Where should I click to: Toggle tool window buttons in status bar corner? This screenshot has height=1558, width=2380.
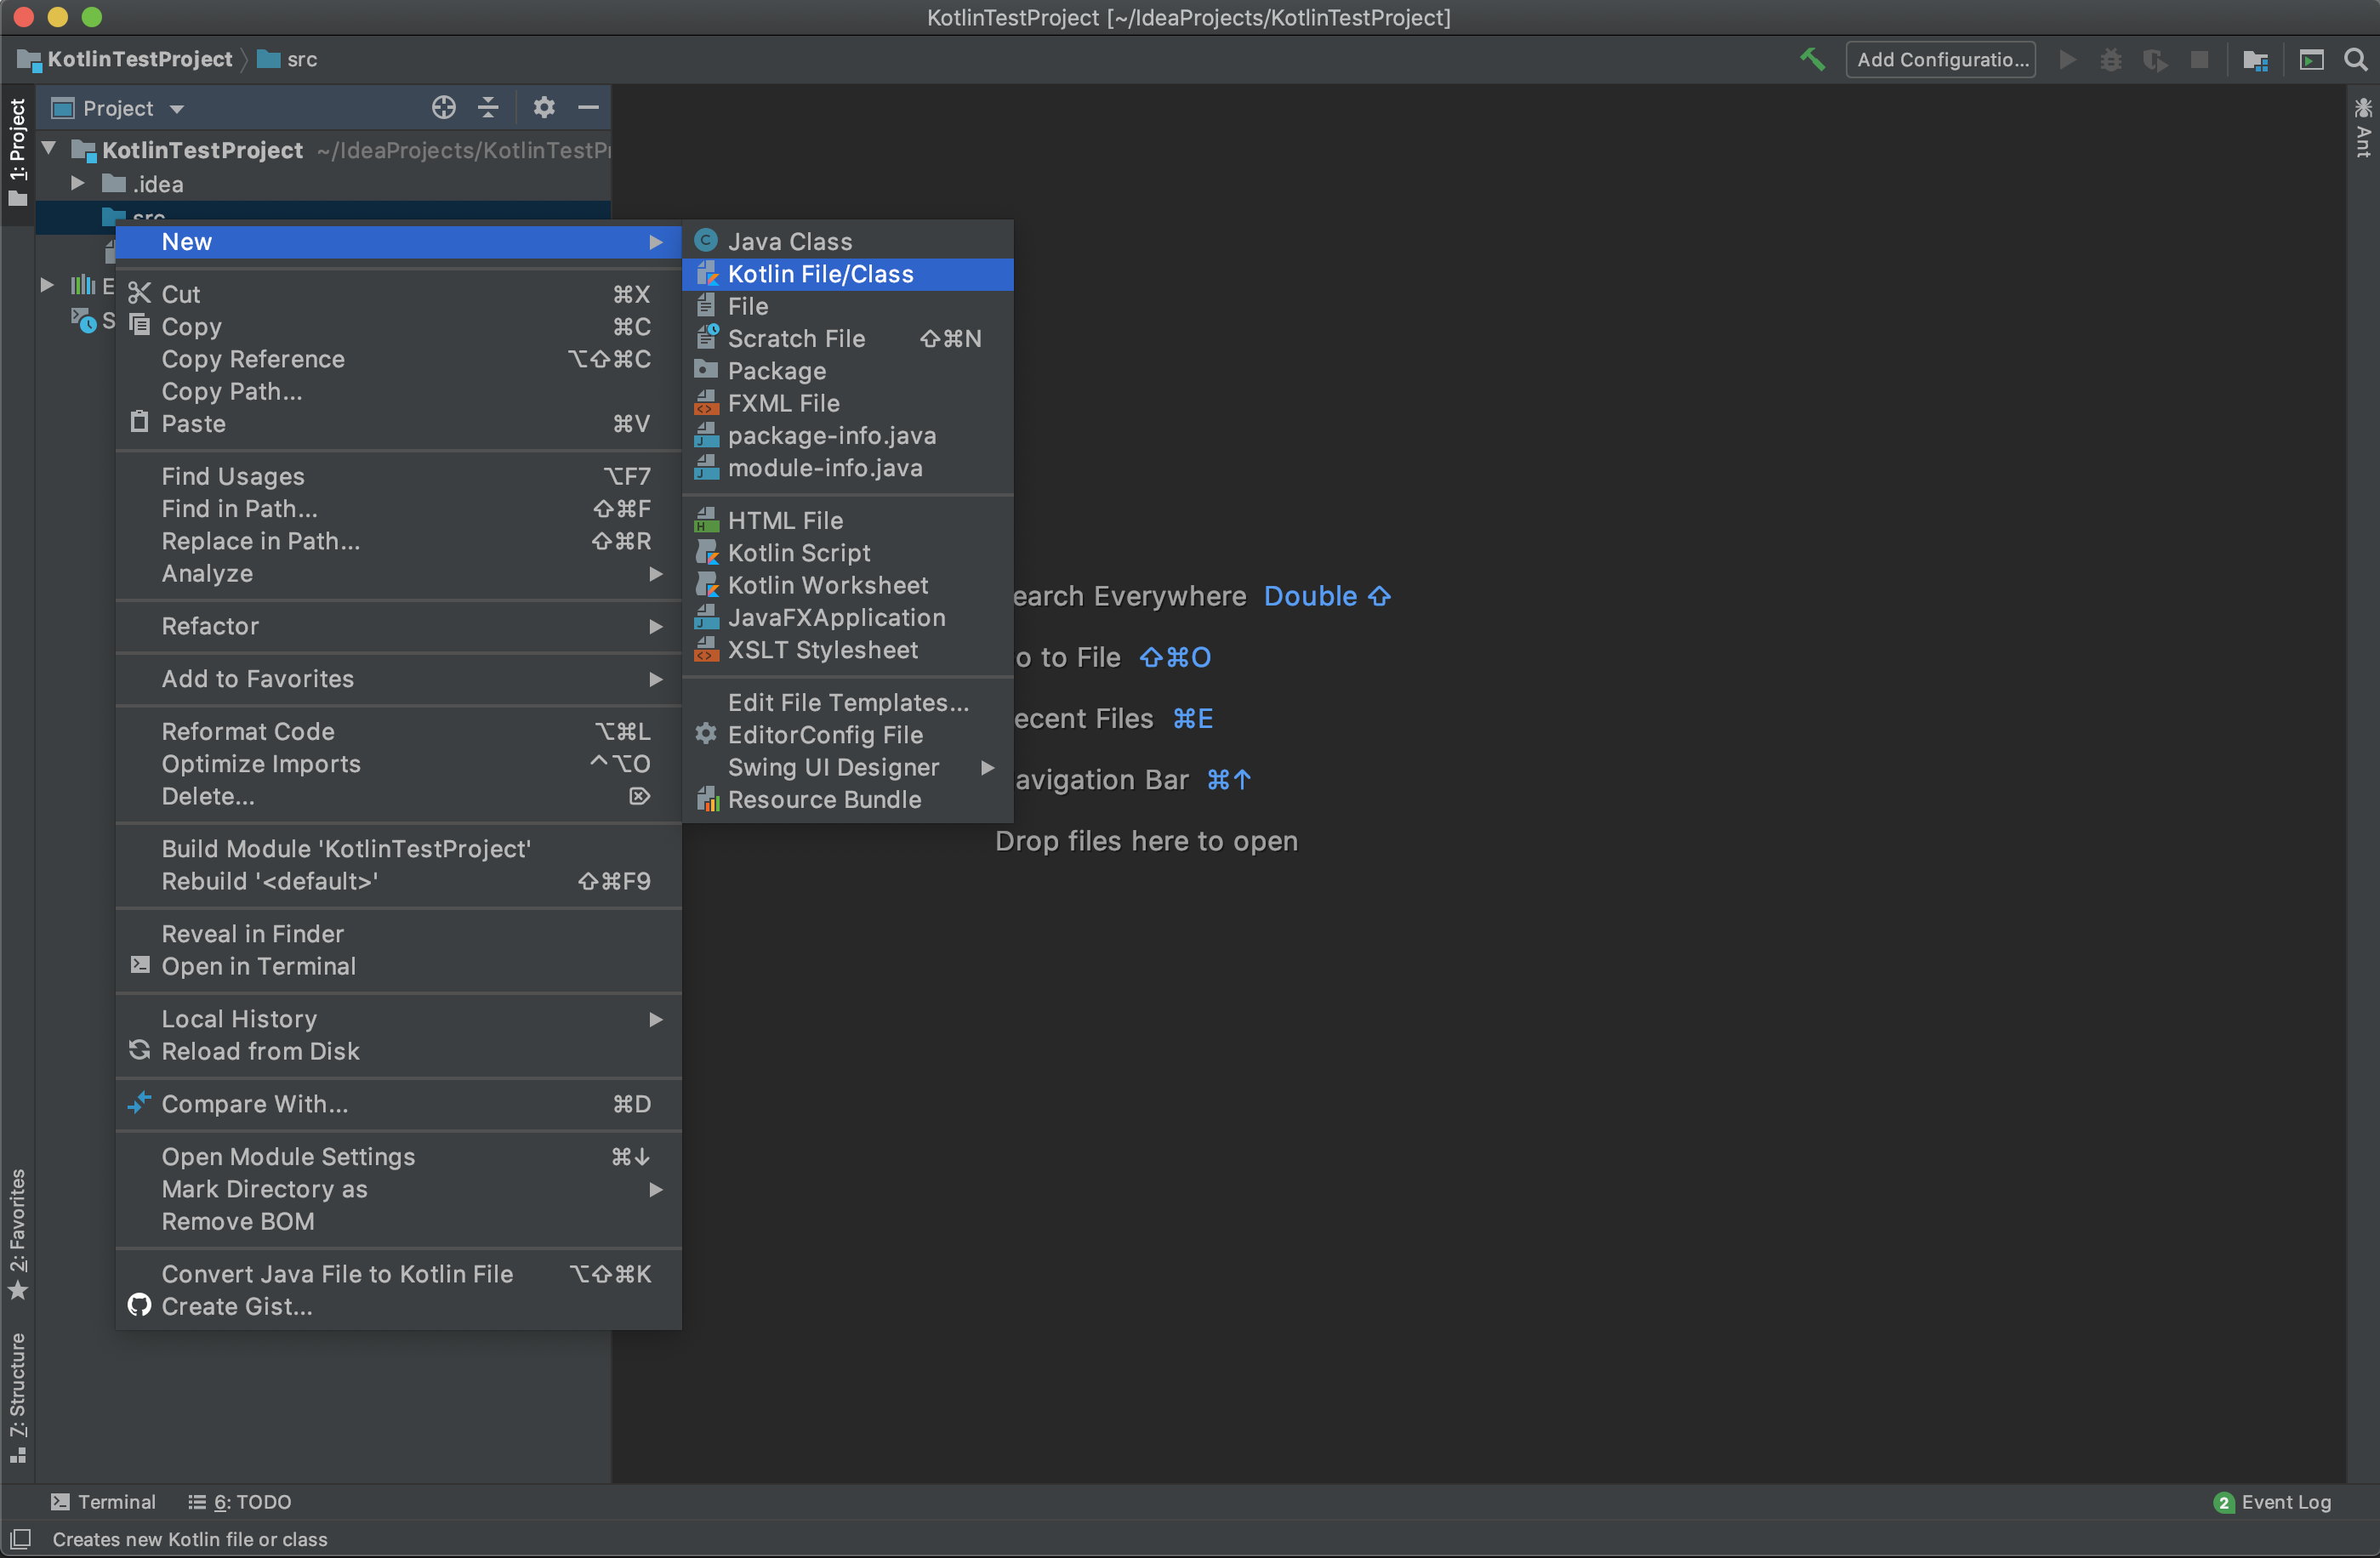(20, 1538)
